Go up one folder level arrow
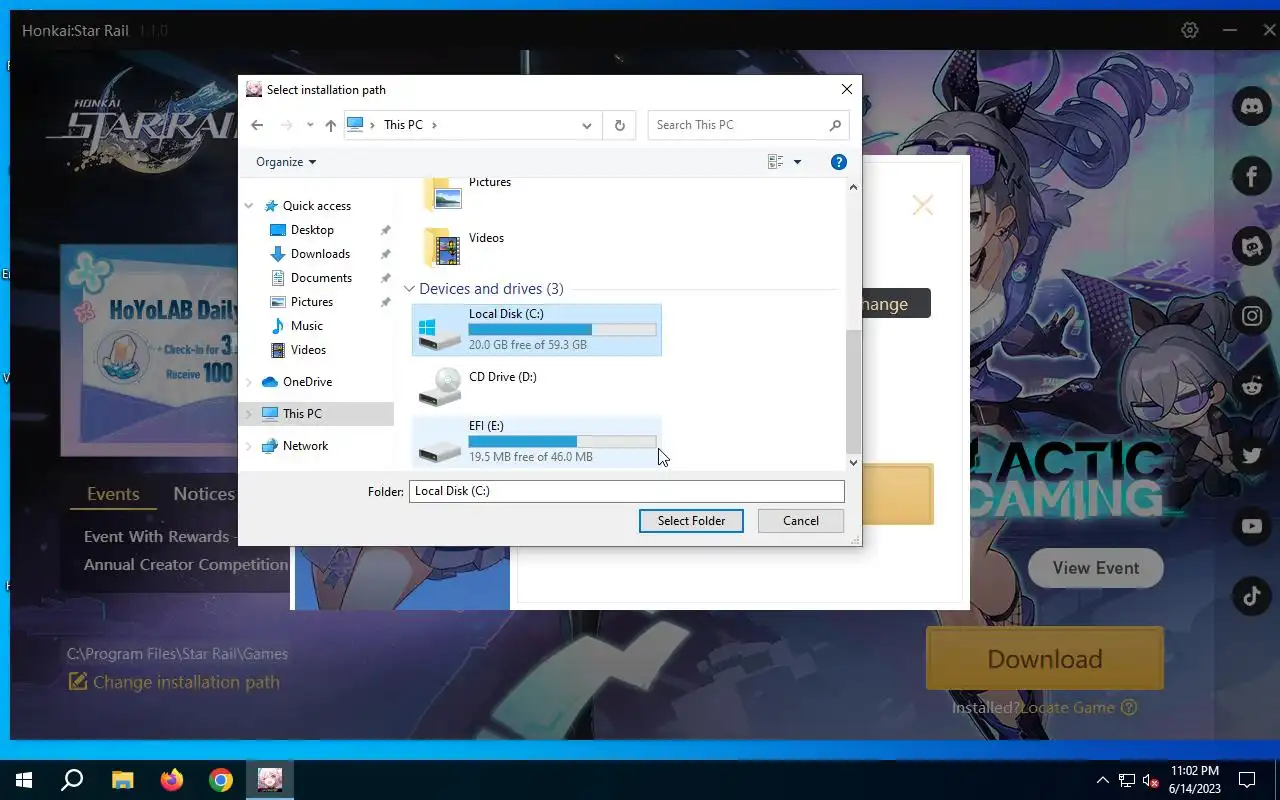 [x=330, y=125]
